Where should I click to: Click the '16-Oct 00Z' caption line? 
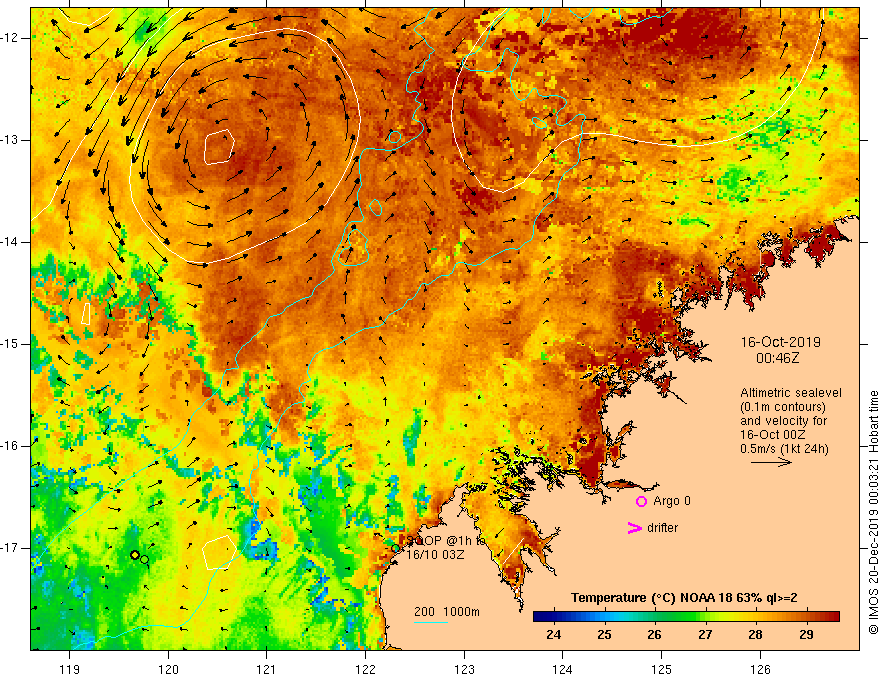(773, 435)
